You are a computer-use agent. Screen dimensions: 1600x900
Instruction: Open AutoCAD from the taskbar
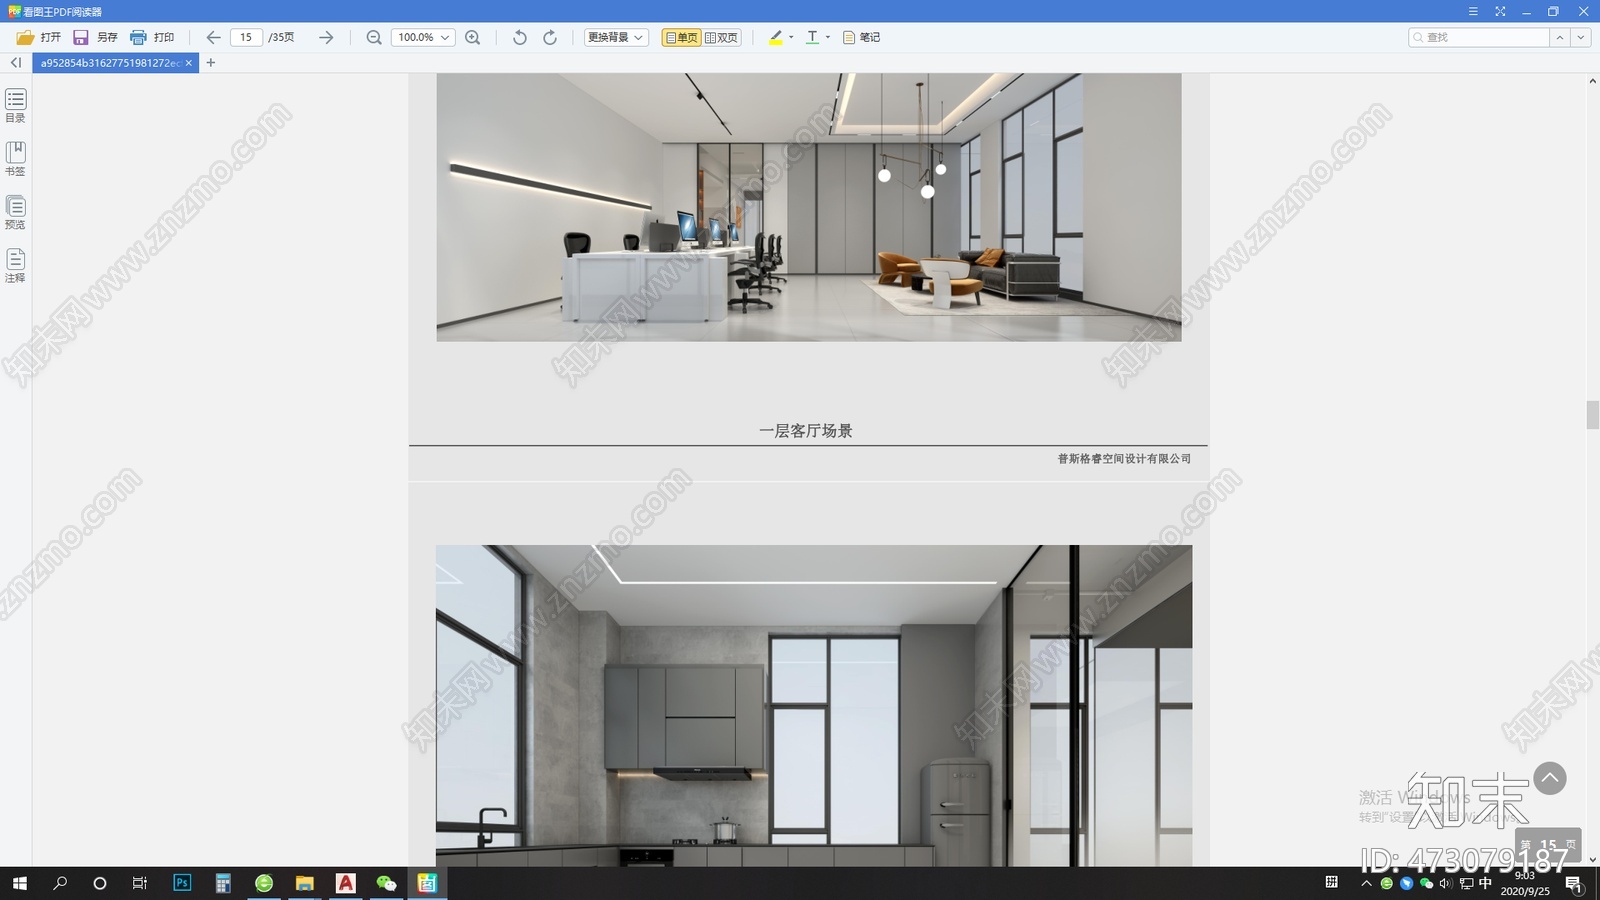(346, 883)
